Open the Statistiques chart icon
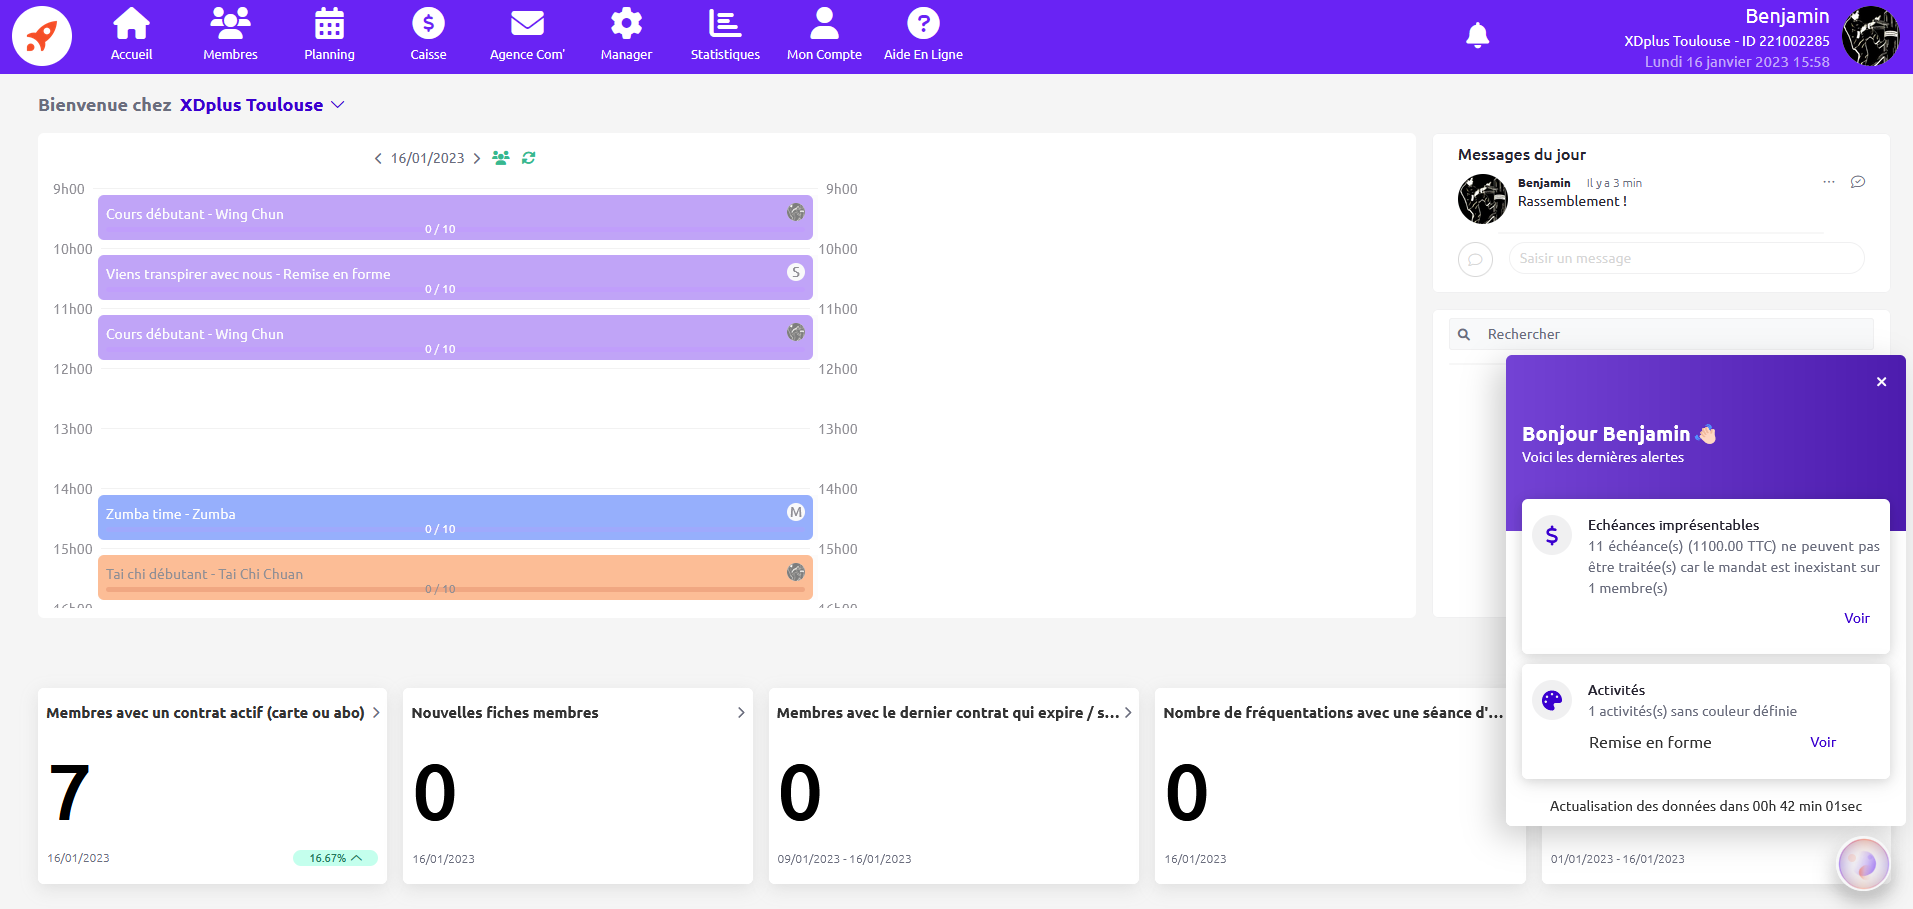The image size is (1913, 909). click(x=725, y=23)
